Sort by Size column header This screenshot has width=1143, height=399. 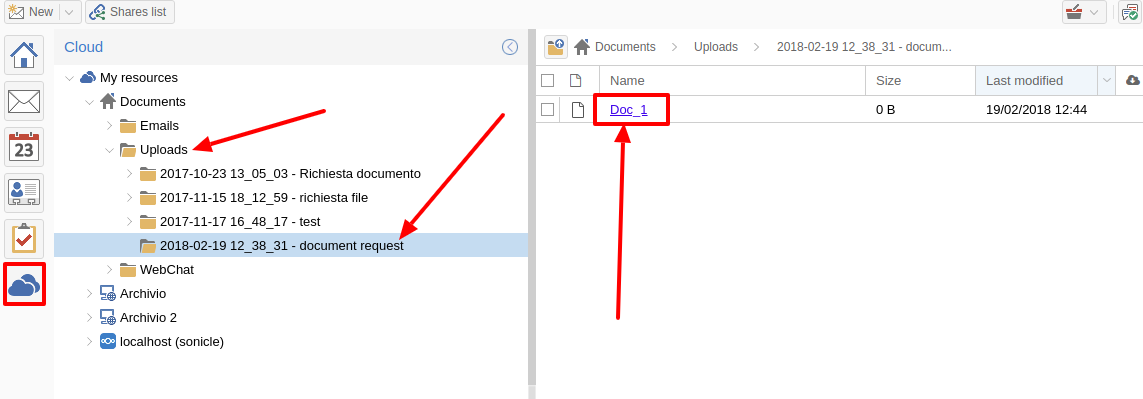[x=920, y=80]
